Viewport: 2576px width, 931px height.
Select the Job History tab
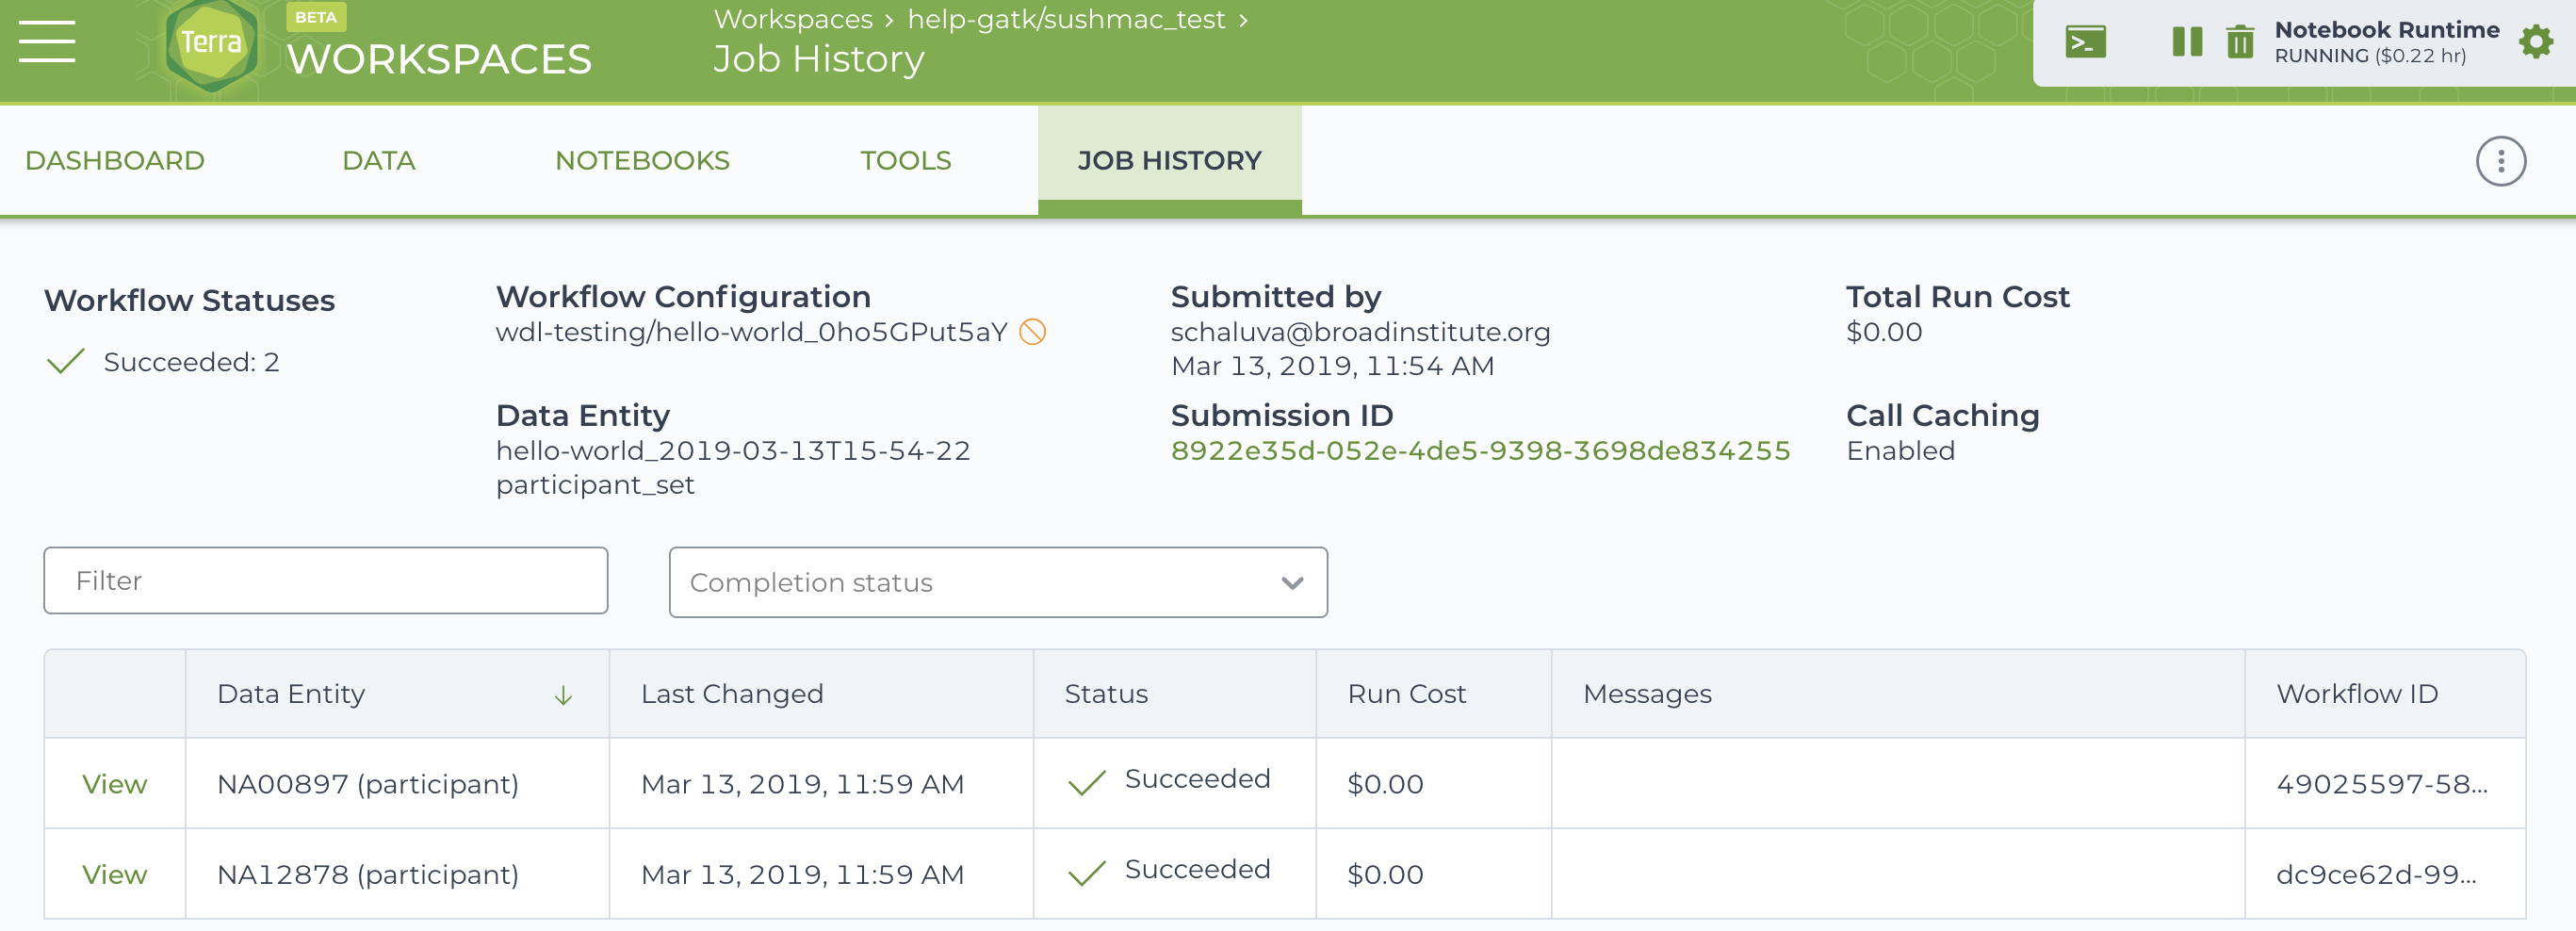tap(1169, 161)
